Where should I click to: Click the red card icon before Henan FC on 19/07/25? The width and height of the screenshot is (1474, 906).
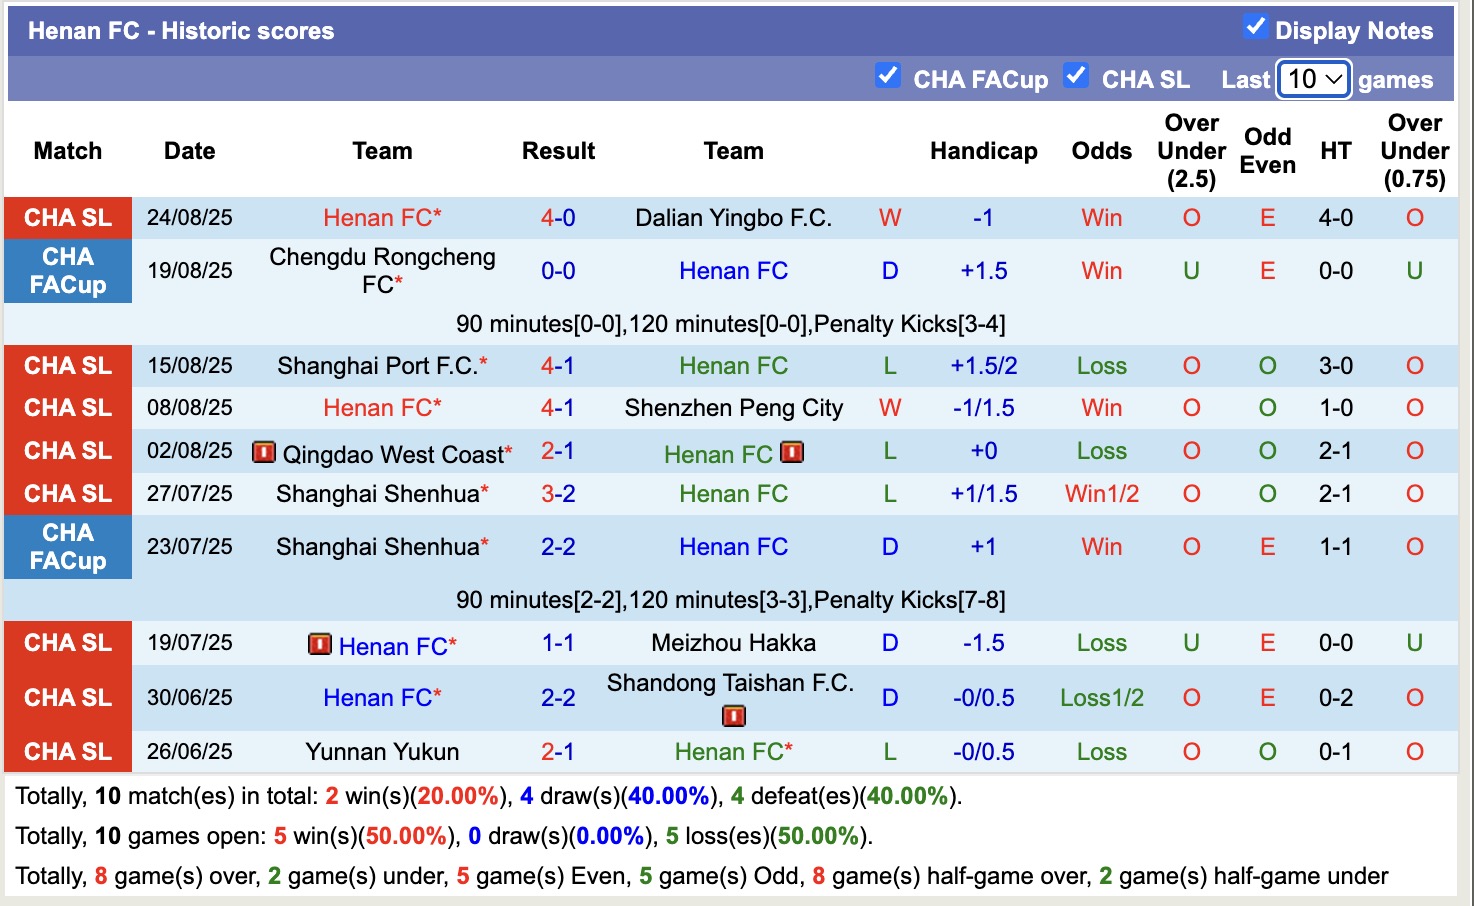coord(320,646)
